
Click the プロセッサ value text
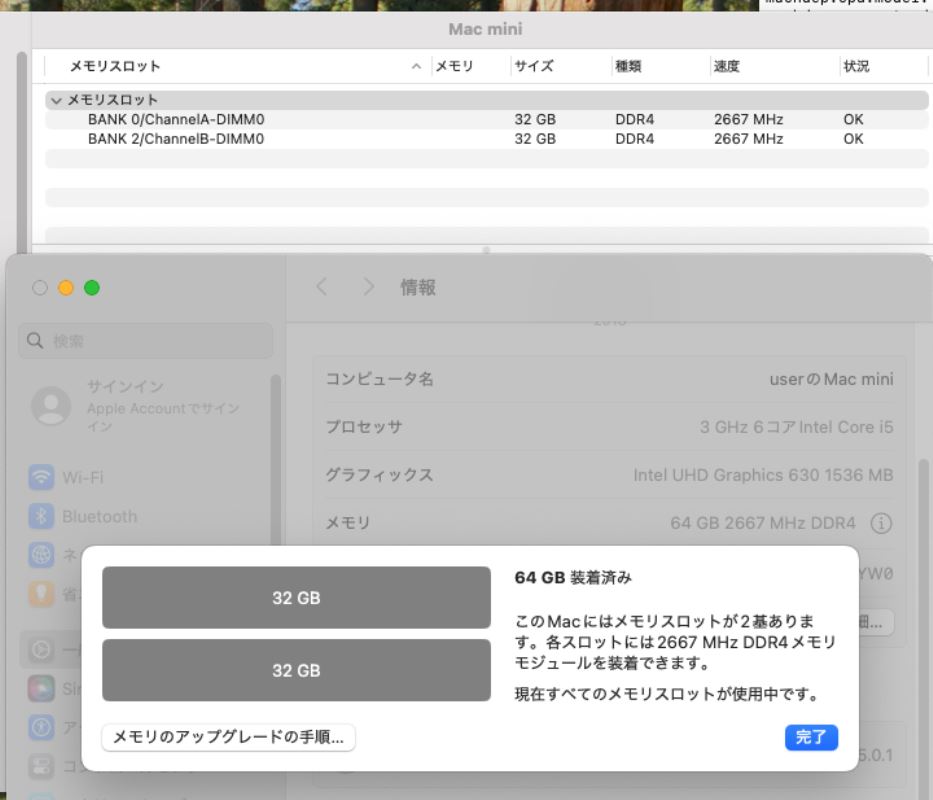tap(796, 427)
